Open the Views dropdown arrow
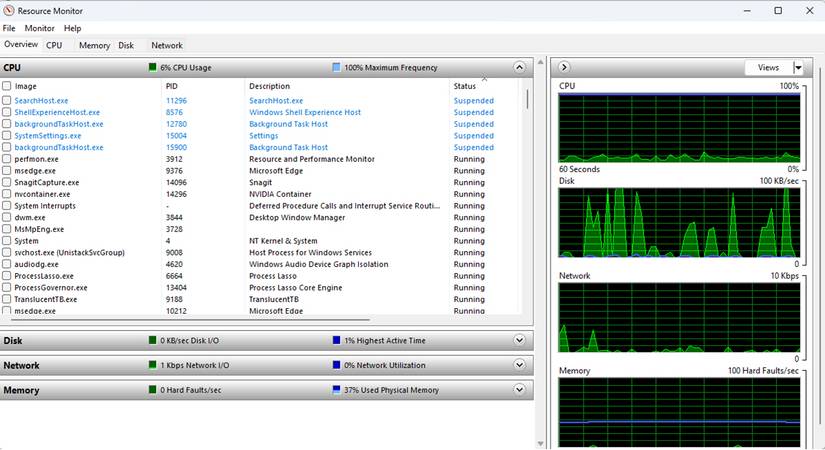Image resolution: width=825 pixels, height=450 pixels. click(x=798, y=68)
